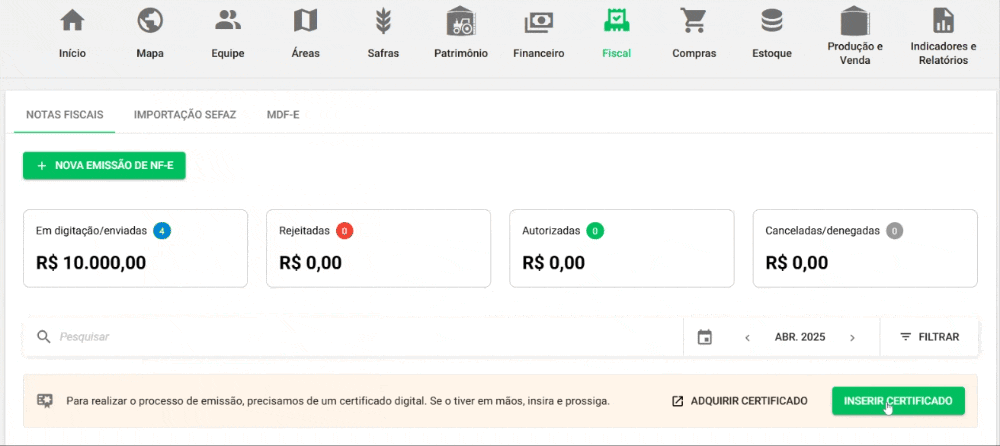Select the Compras shopping cart icon

coord(694,21)
